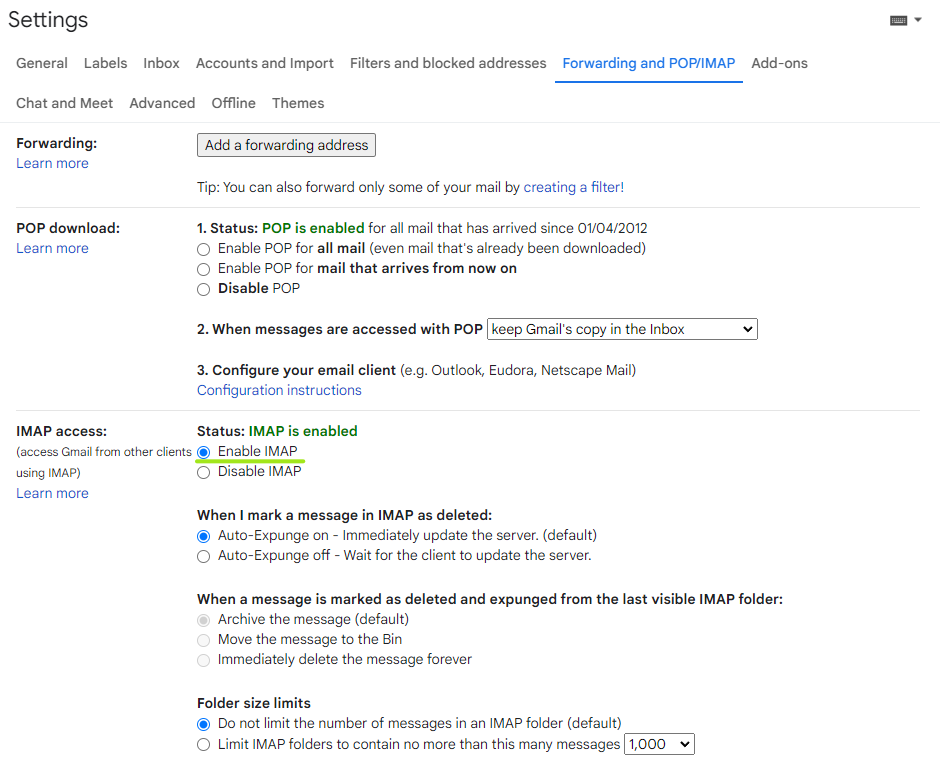Open Filters and blocked addresses tab
Screen dimensions: 940x760
click(448, 63)
